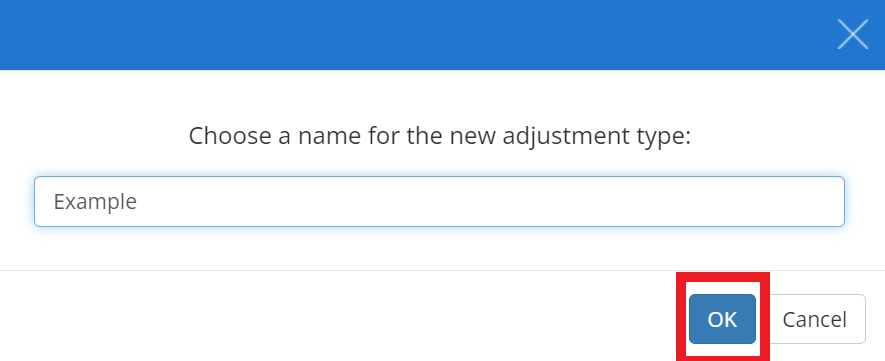
Task: Cancel the new adjustment type dialog
Action: pos(814,319)
